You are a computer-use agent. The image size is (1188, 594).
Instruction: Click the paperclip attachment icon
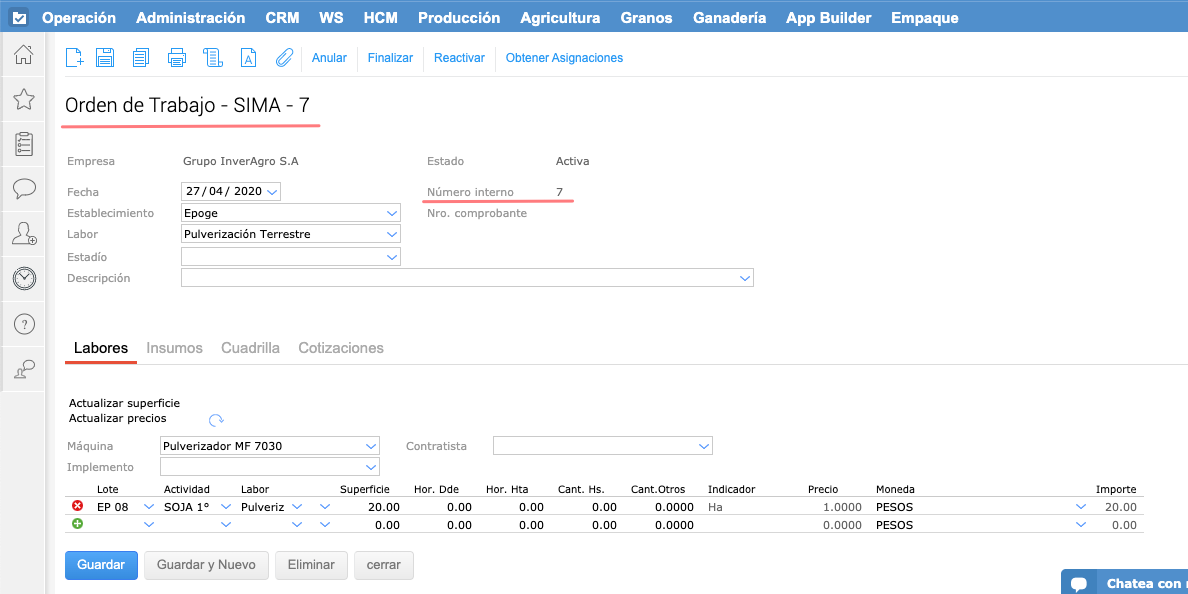point(284,58)
